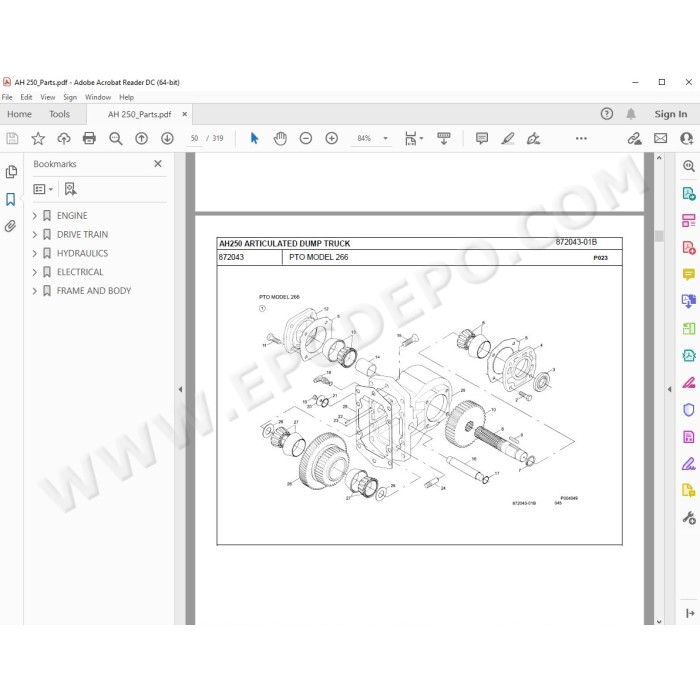Go to previous page arrow
Viewport: 700px width, 700px height.
[142, 138]
